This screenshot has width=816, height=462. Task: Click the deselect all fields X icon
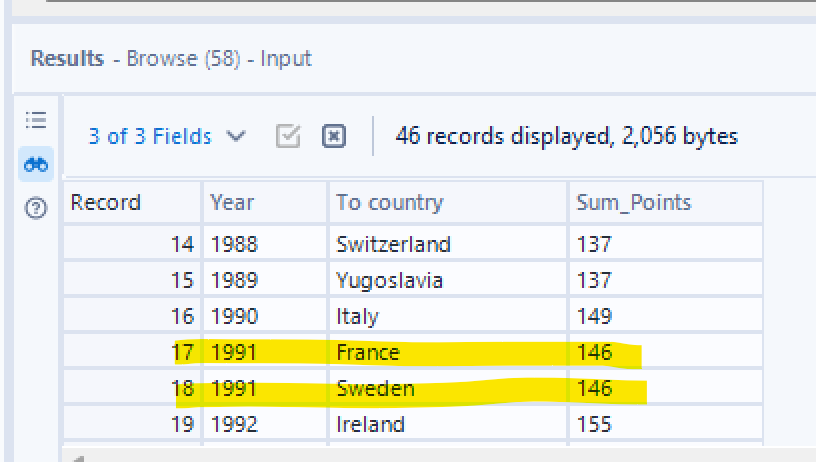[334, 136]
